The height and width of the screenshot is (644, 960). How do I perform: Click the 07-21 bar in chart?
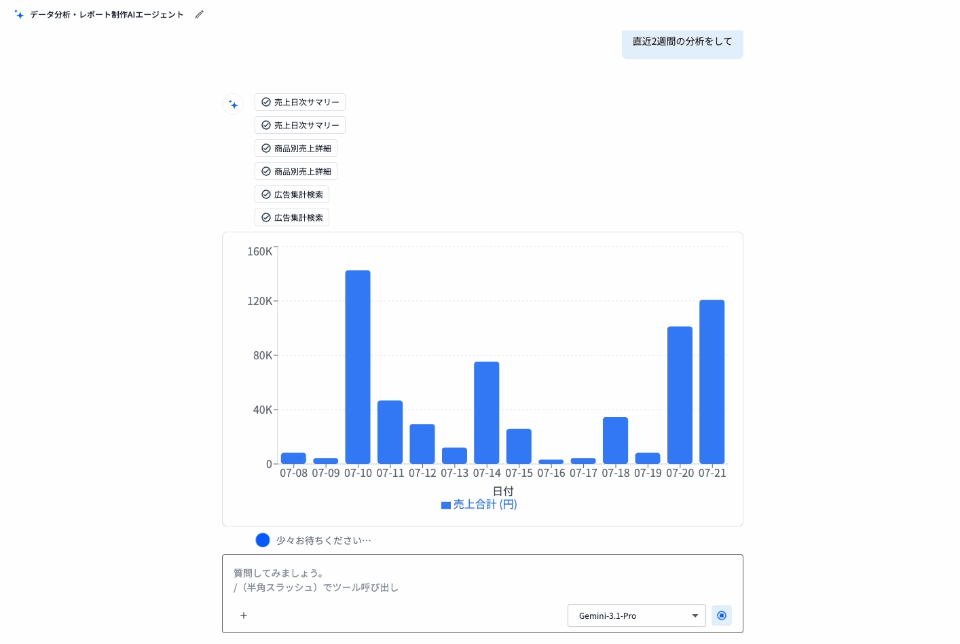point(712,382)
